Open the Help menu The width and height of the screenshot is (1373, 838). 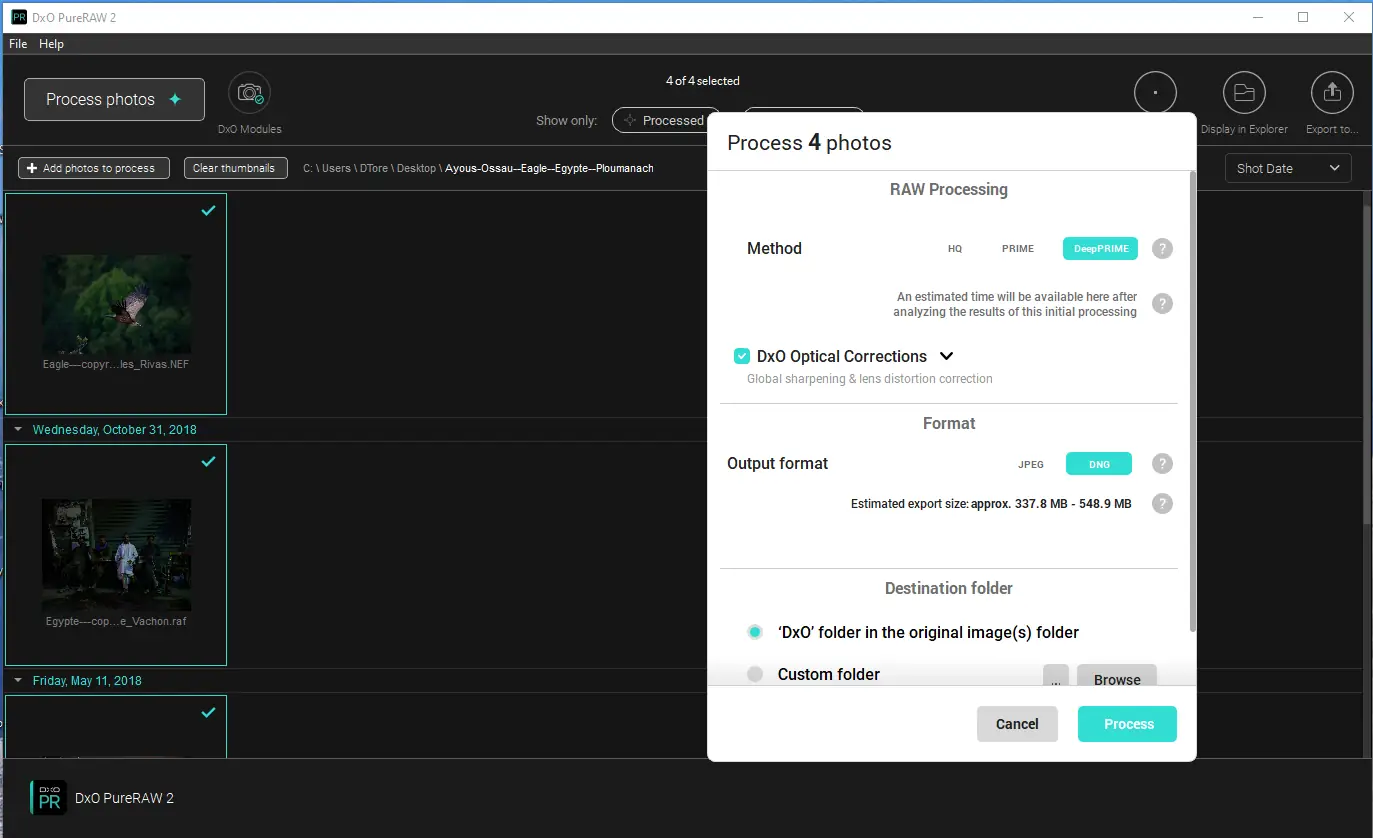[51, 44]
